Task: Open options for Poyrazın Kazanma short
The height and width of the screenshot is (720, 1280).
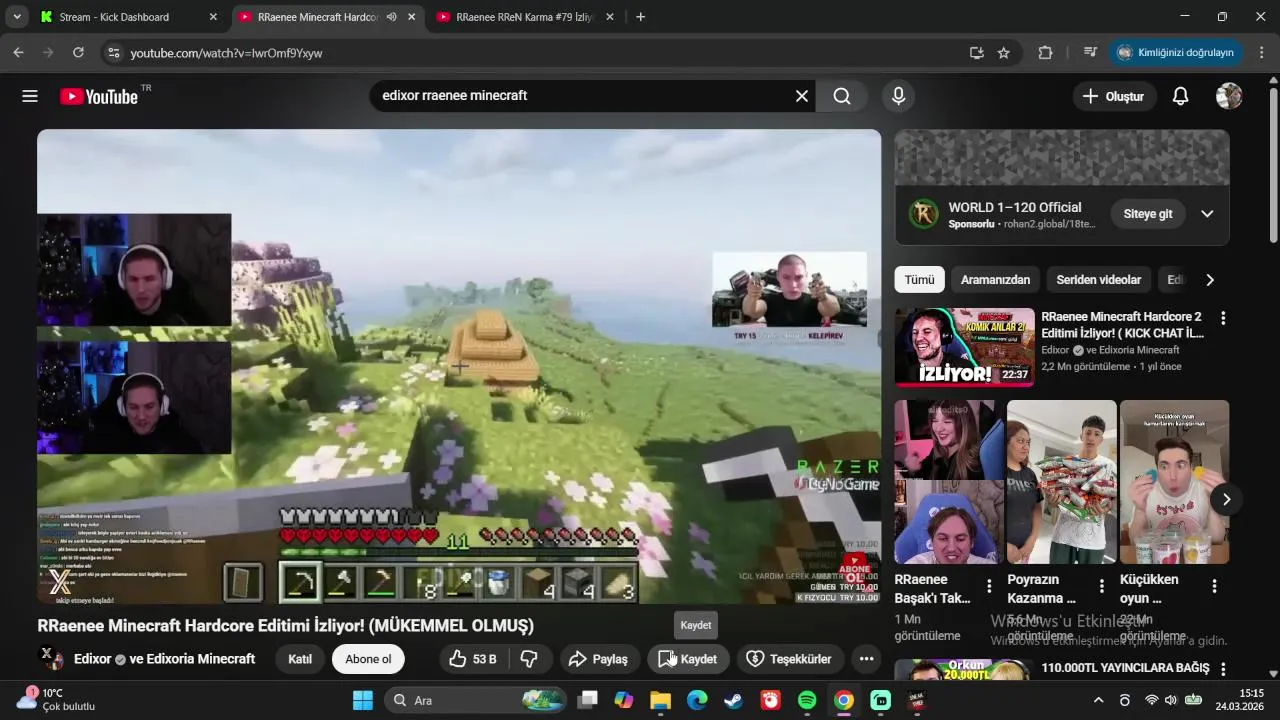Action: pos(1102,586)
